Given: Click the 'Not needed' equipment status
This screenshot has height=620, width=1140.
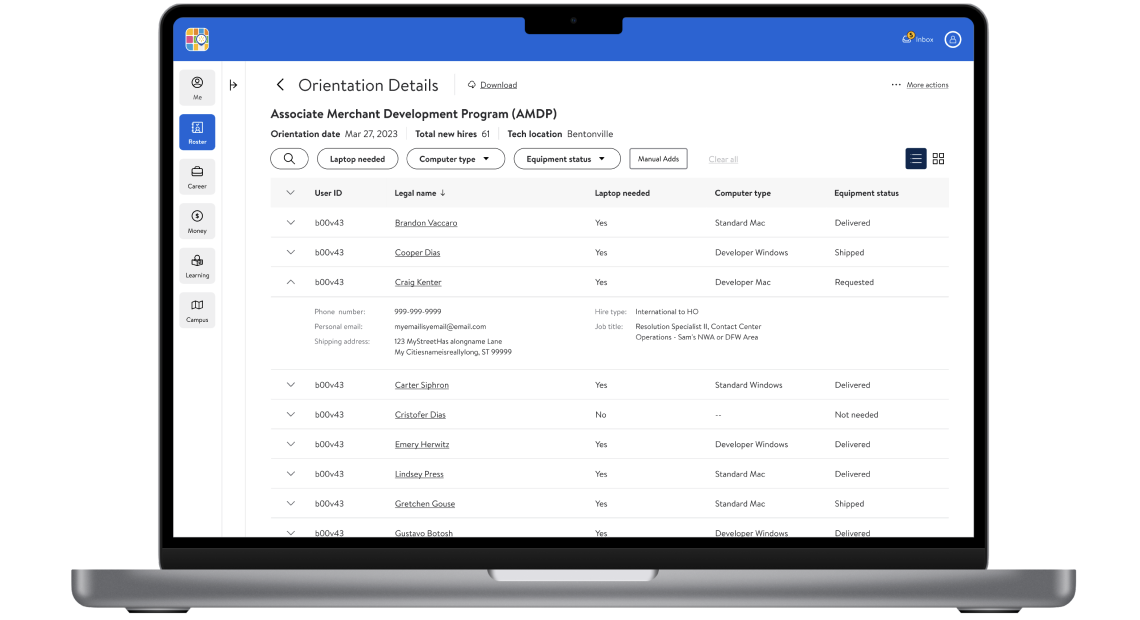Looking at the screenshot, I should click(856, 414).
